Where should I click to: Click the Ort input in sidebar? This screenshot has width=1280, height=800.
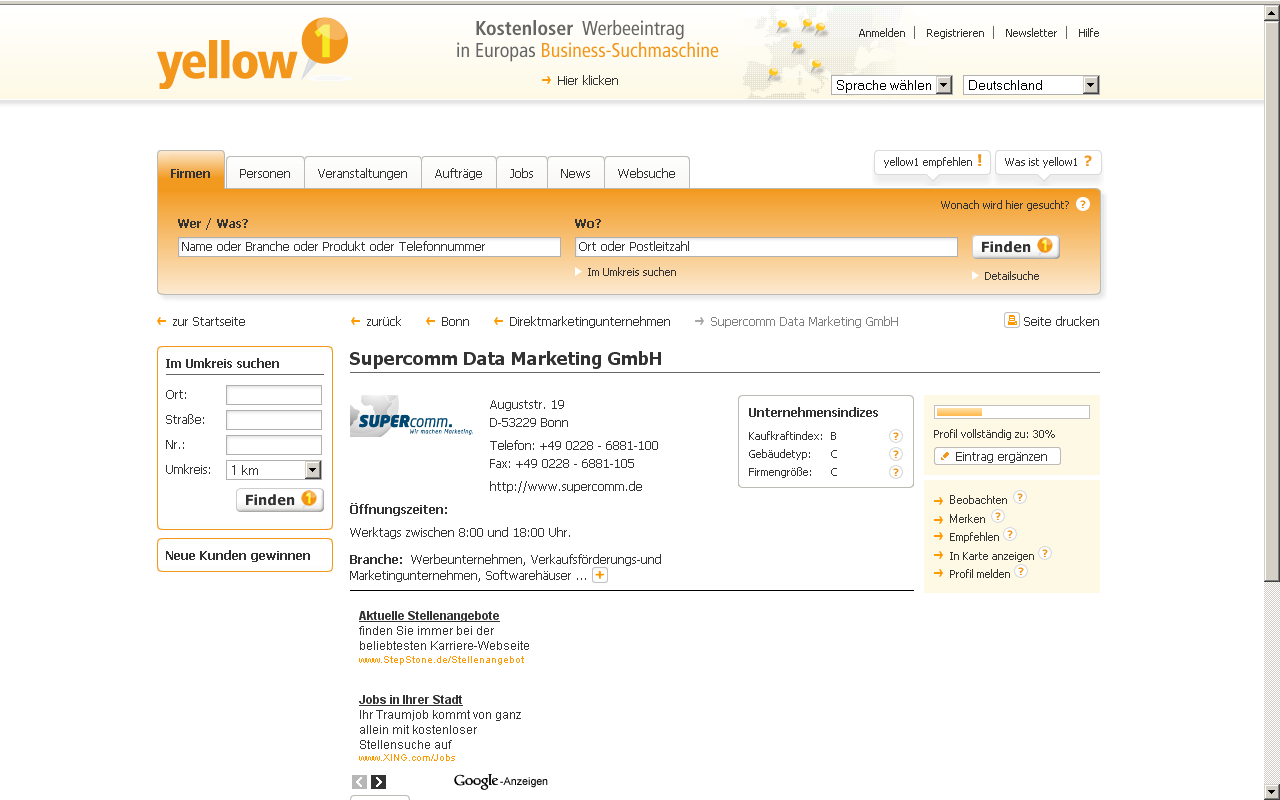[x=274, y=395]
